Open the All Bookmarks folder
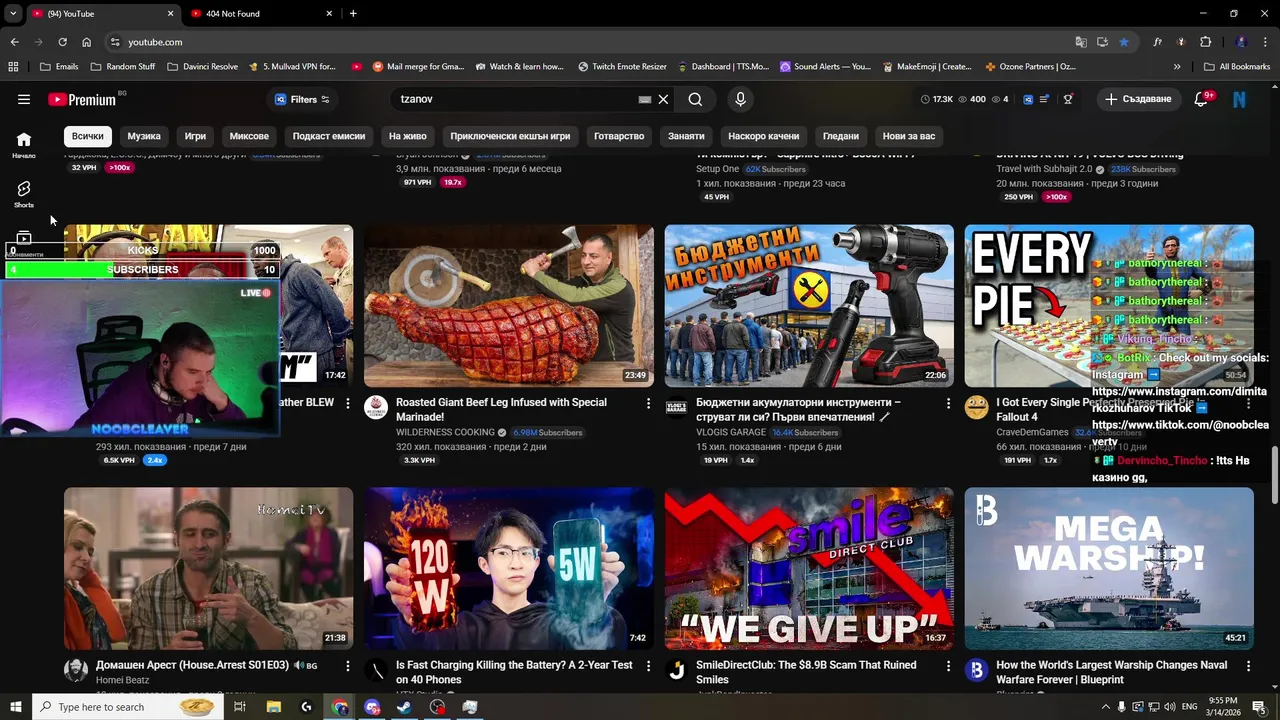The image size is (1280, 720). (1237, 66)
